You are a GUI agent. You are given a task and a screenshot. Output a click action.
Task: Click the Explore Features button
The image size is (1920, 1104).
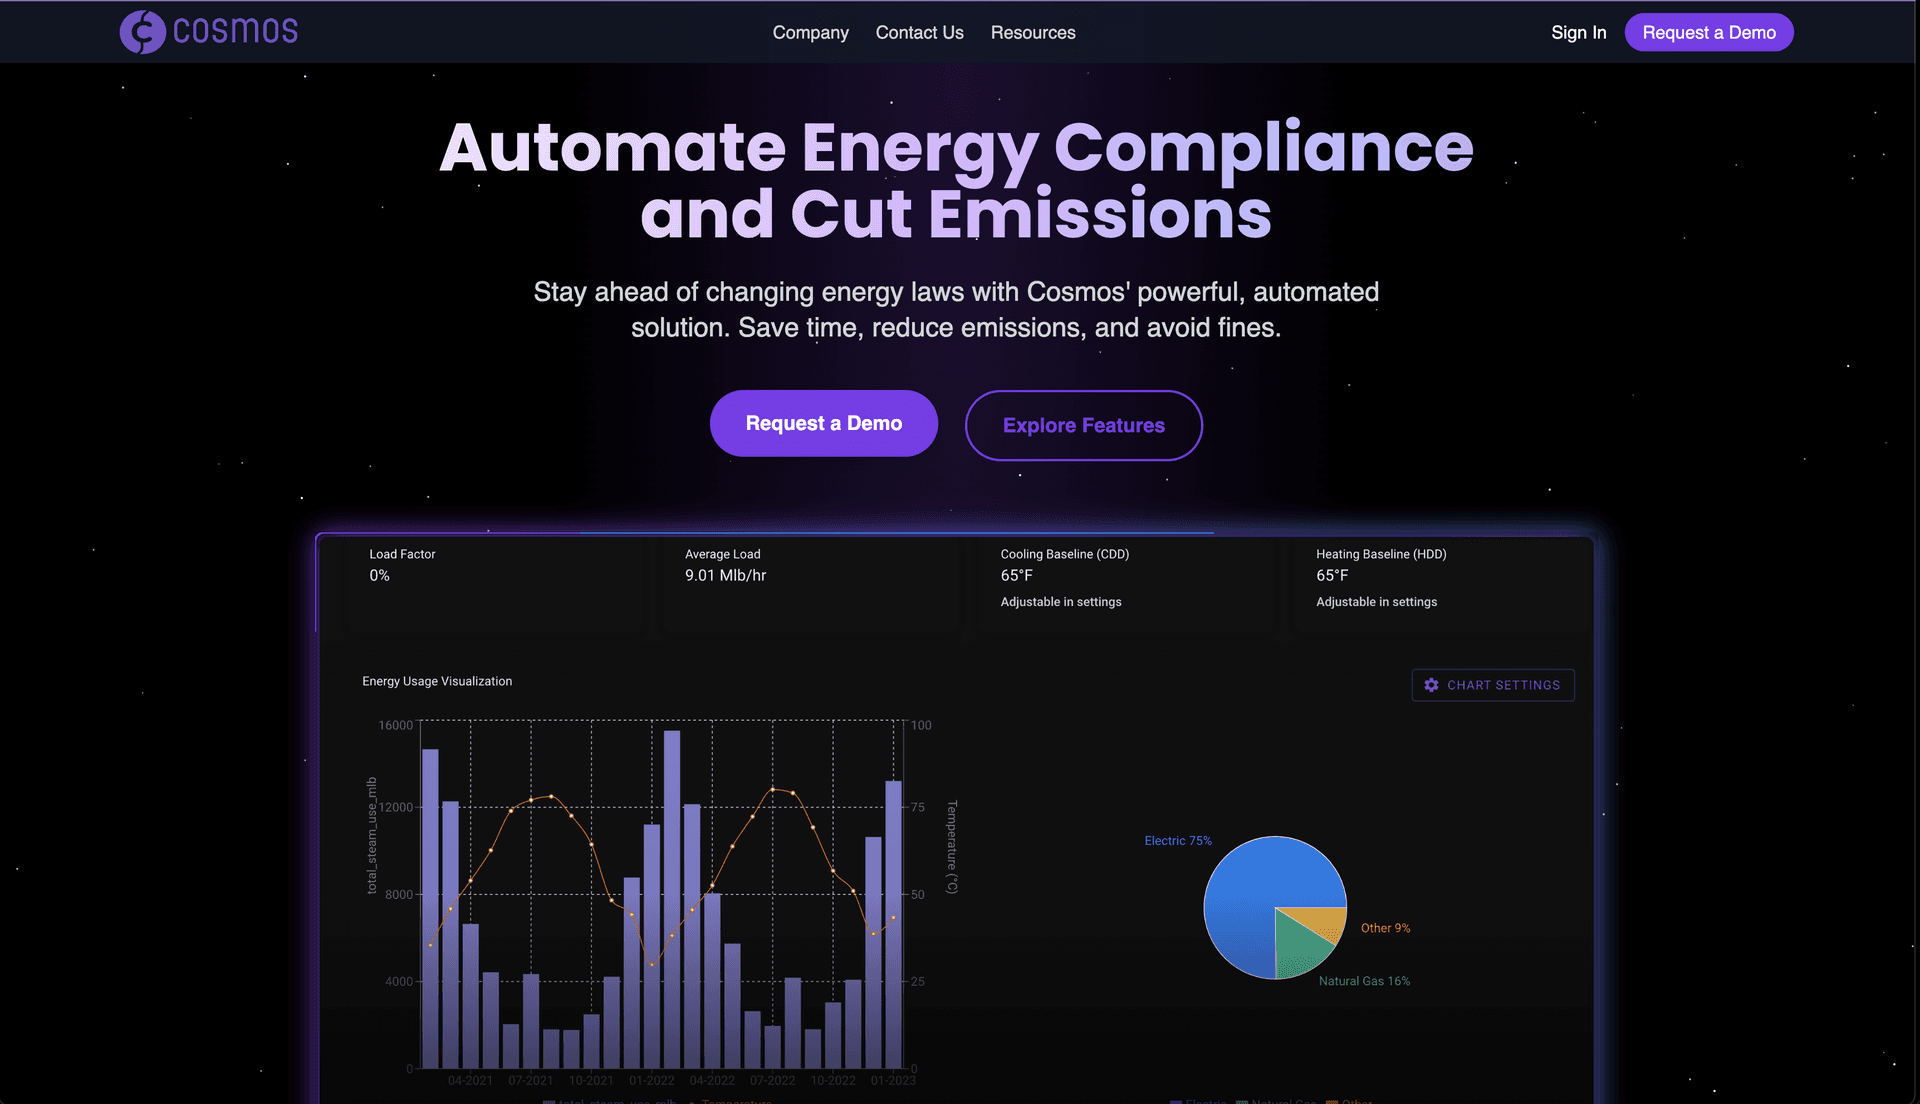coord(1084,425)
